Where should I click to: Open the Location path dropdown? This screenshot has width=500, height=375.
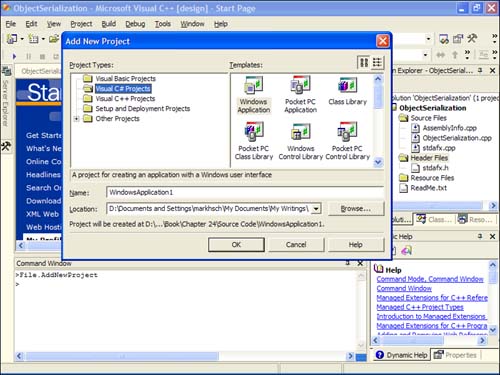[316, 209]
